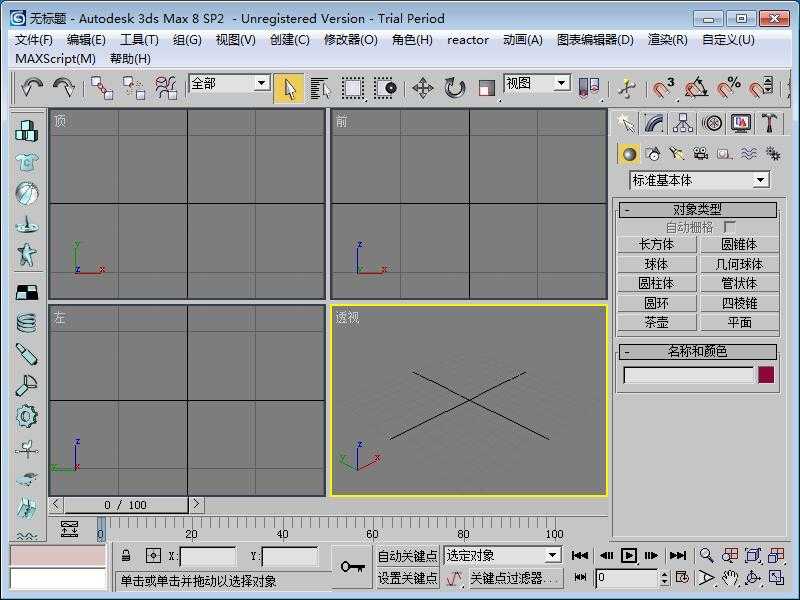Click the Arc Rotate viewport icon
800x600 pixels.
[x=753, y=578]
